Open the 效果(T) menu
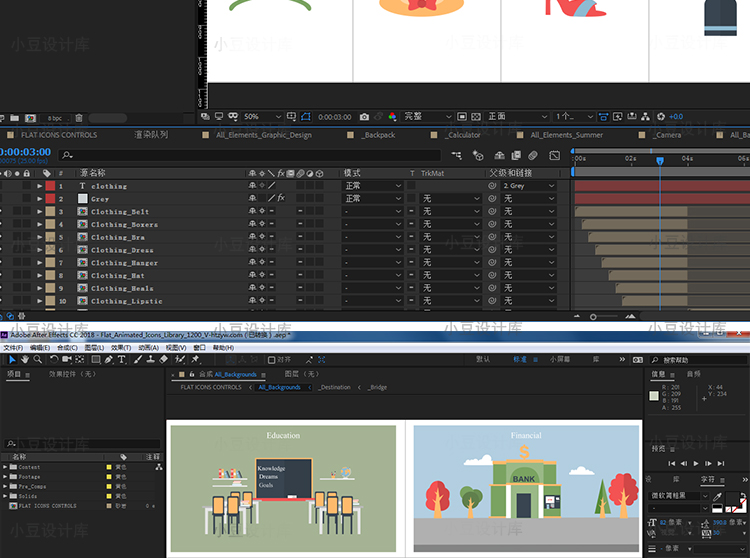 [121, 348]
